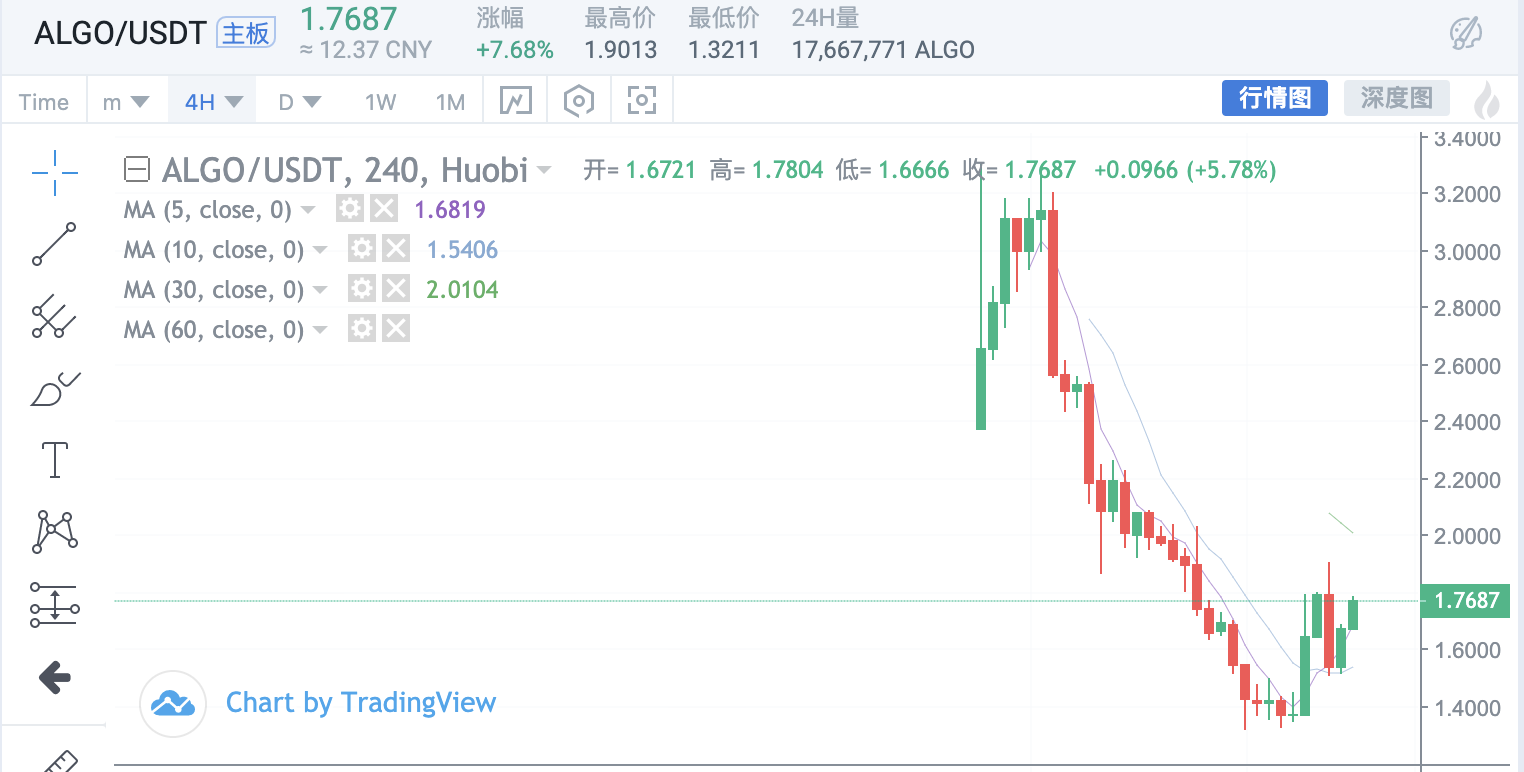Collapse the ALGO/USDT legend box
Image resolution: width=1524 pixels, height=772 pixels.
point(137,170)
